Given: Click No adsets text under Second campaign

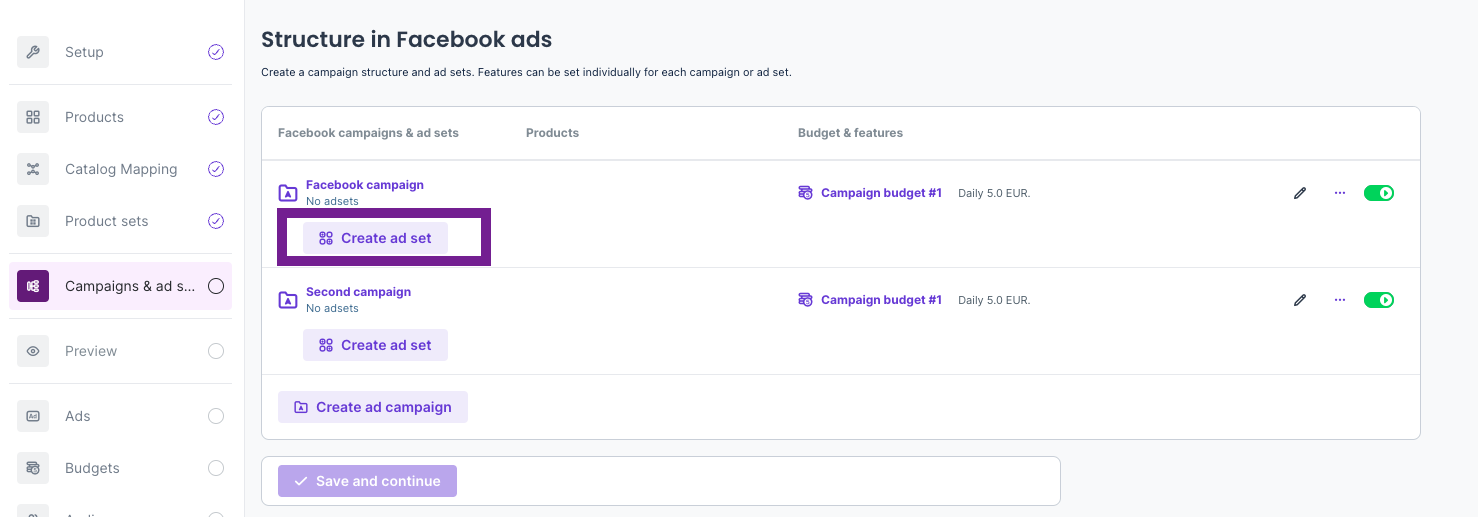Looking at the screenshot, I should click(332, 308).
